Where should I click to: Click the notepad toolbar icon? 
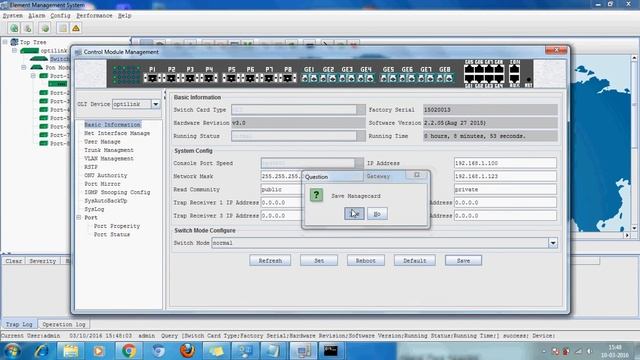pos(62,28)
